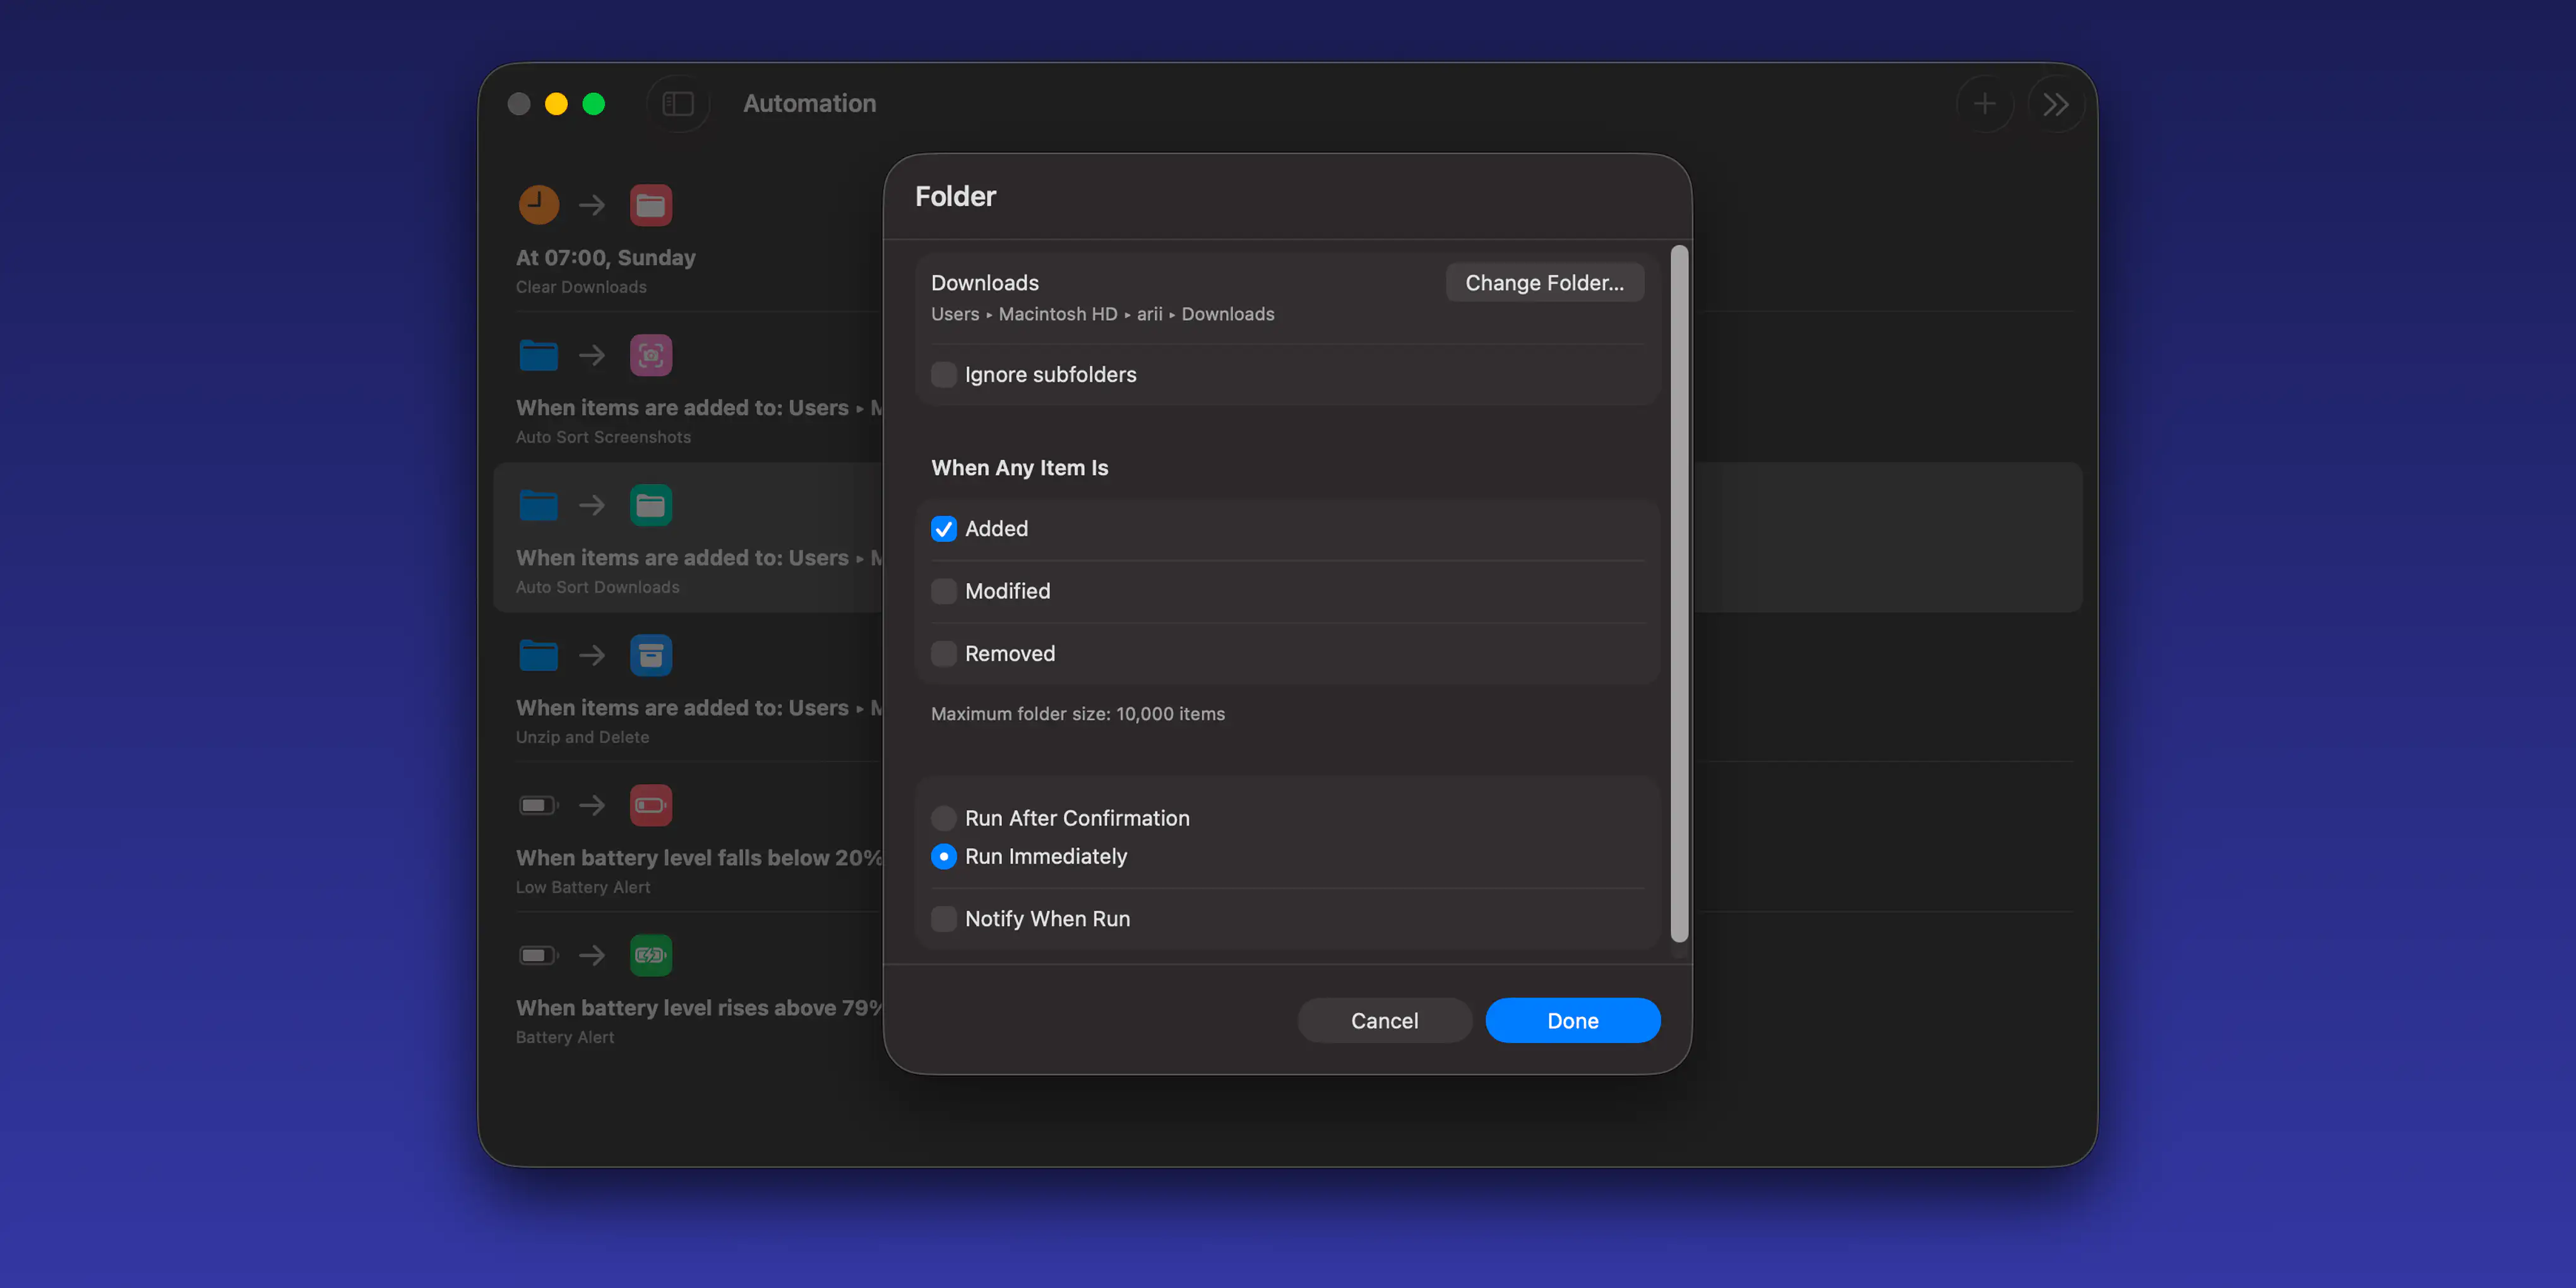Image resolution: width=2576 pixels, height=1288 pixels.
Task: Click the green Battery Alert charging icon
Action: click(650, 955)
